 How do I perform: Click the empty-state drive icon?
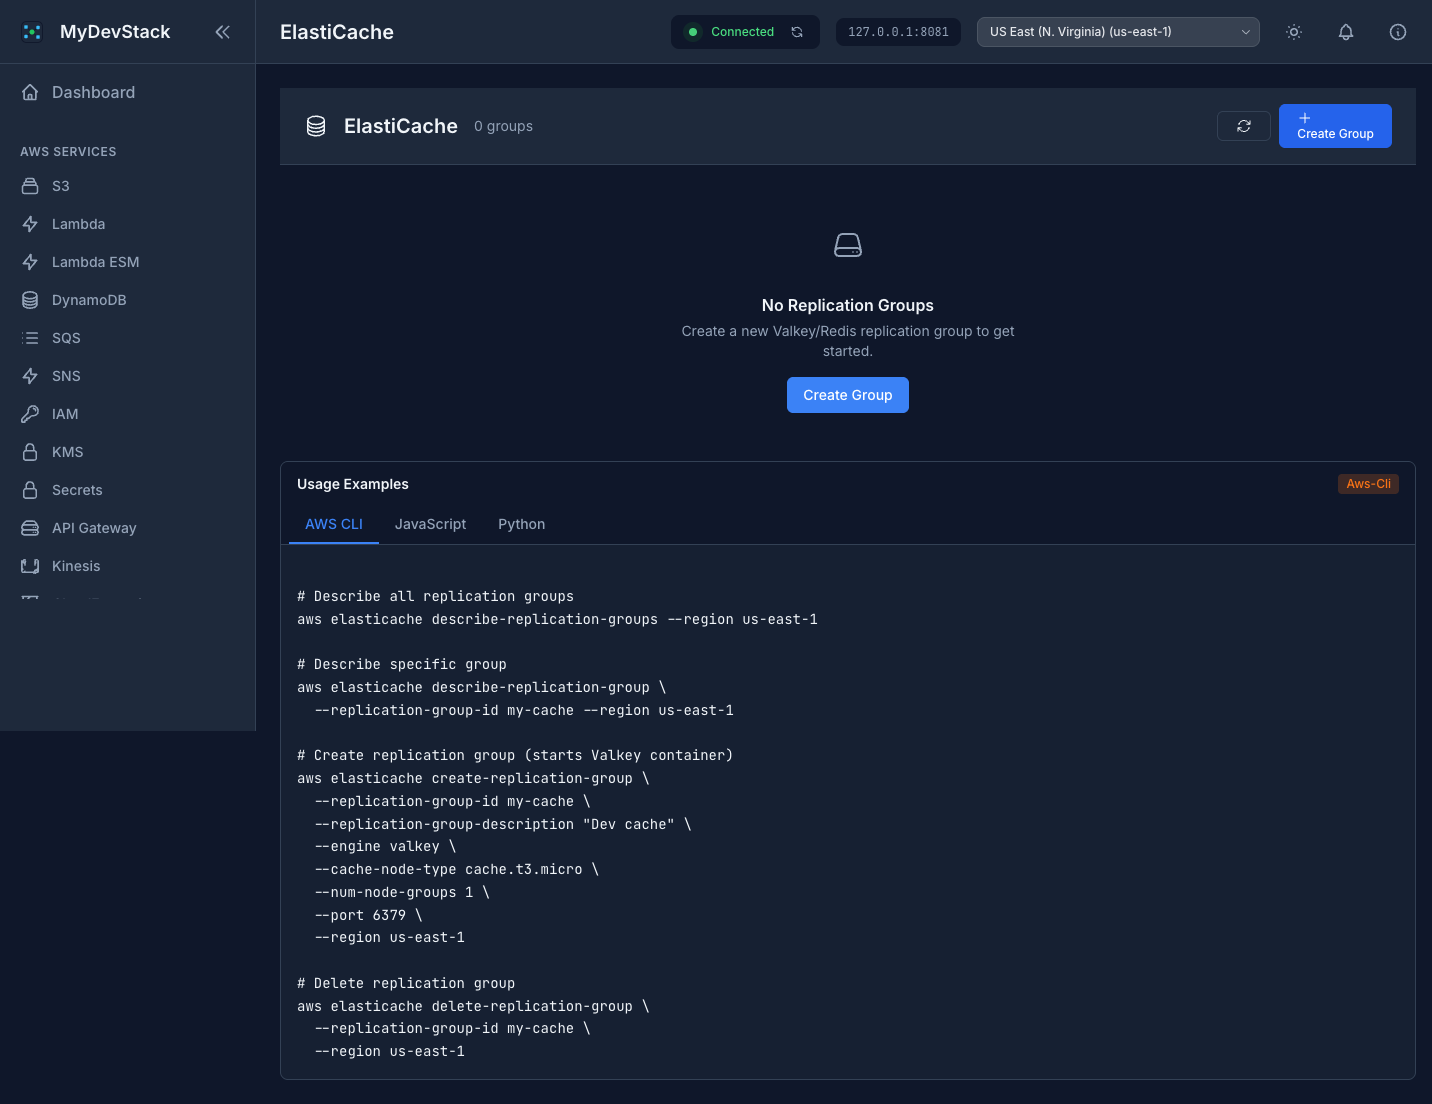[848, 245]
